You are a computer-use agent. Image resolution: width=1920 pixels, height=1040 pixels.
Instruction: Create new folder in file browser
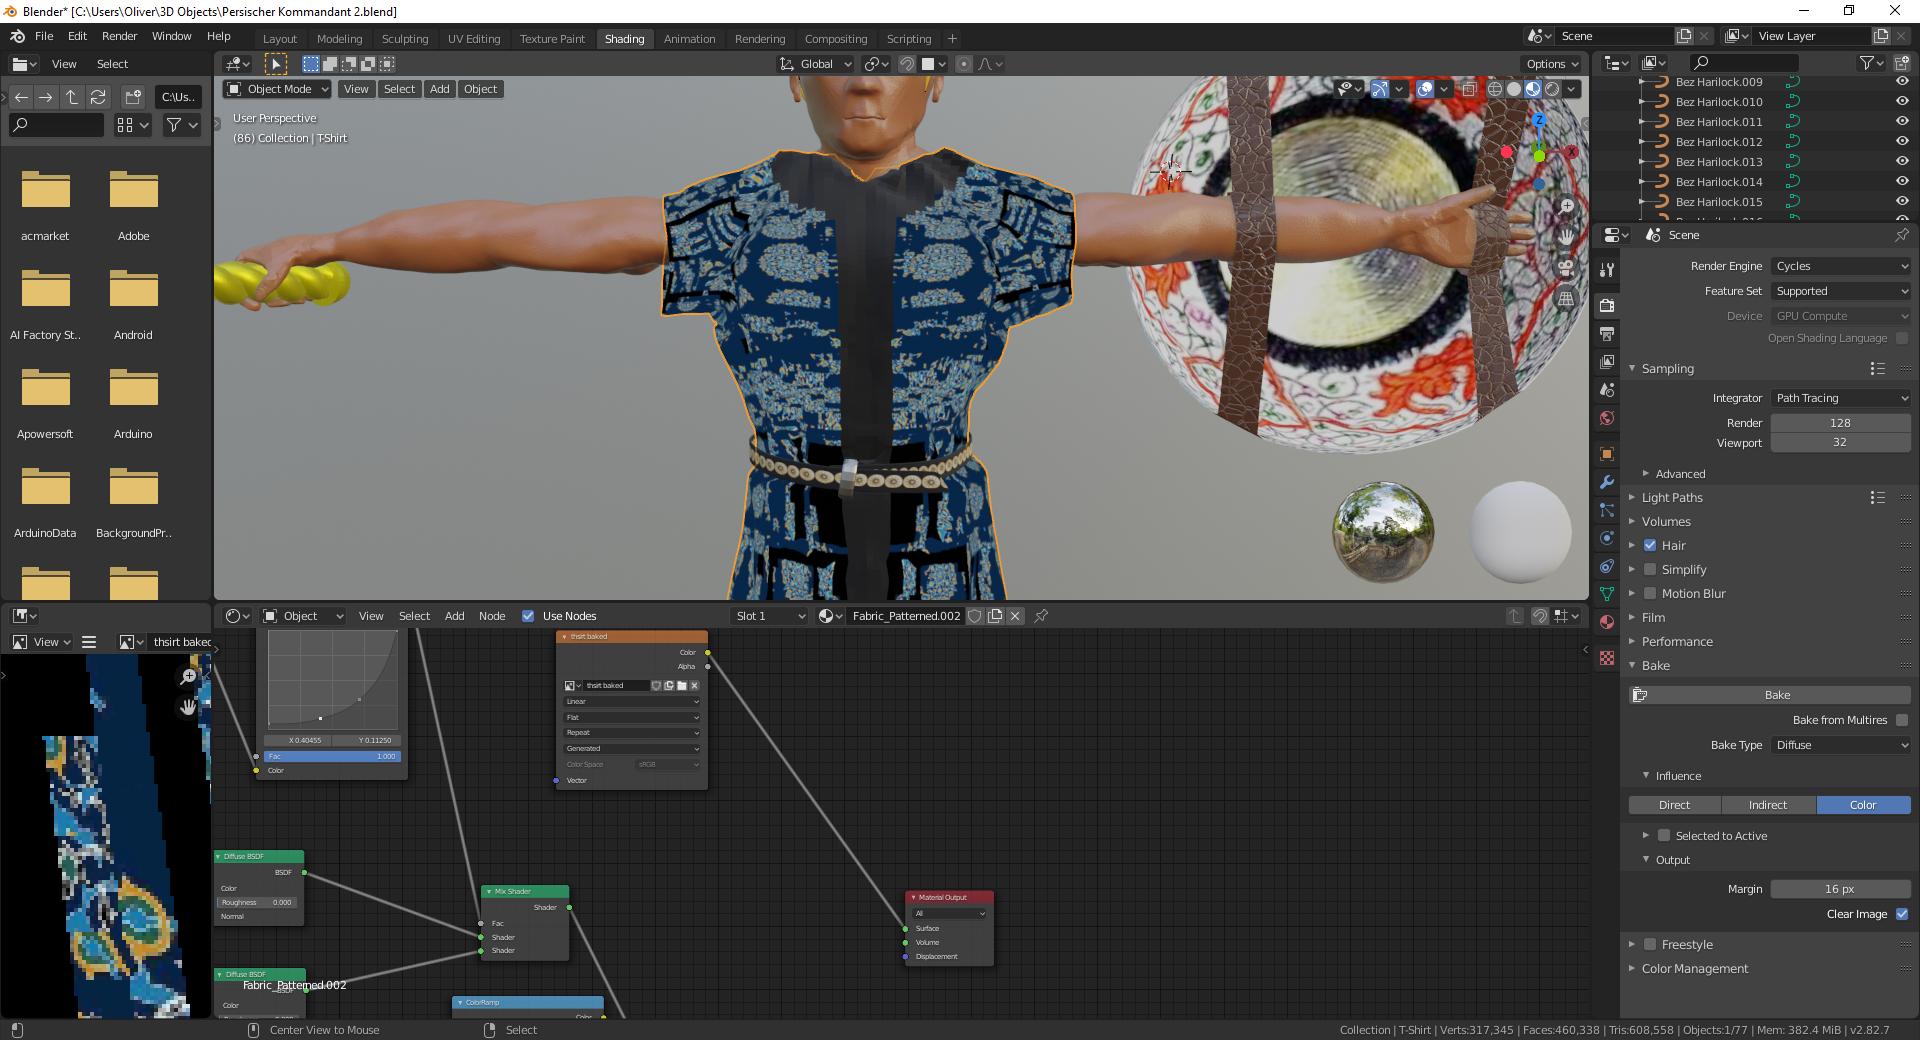(x=133, y=97)
